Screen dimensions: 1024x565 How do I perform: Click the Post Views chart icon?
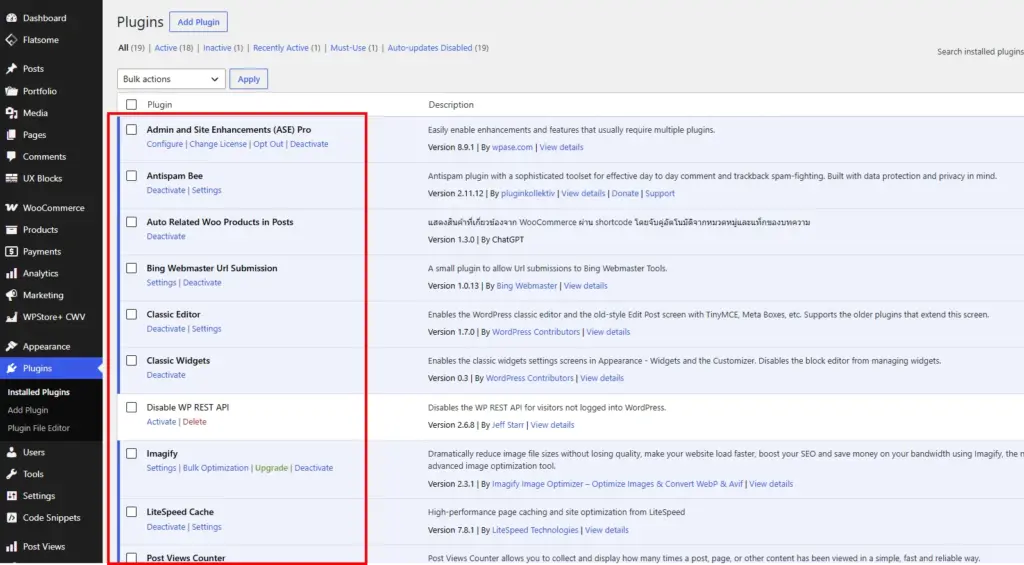12,547
